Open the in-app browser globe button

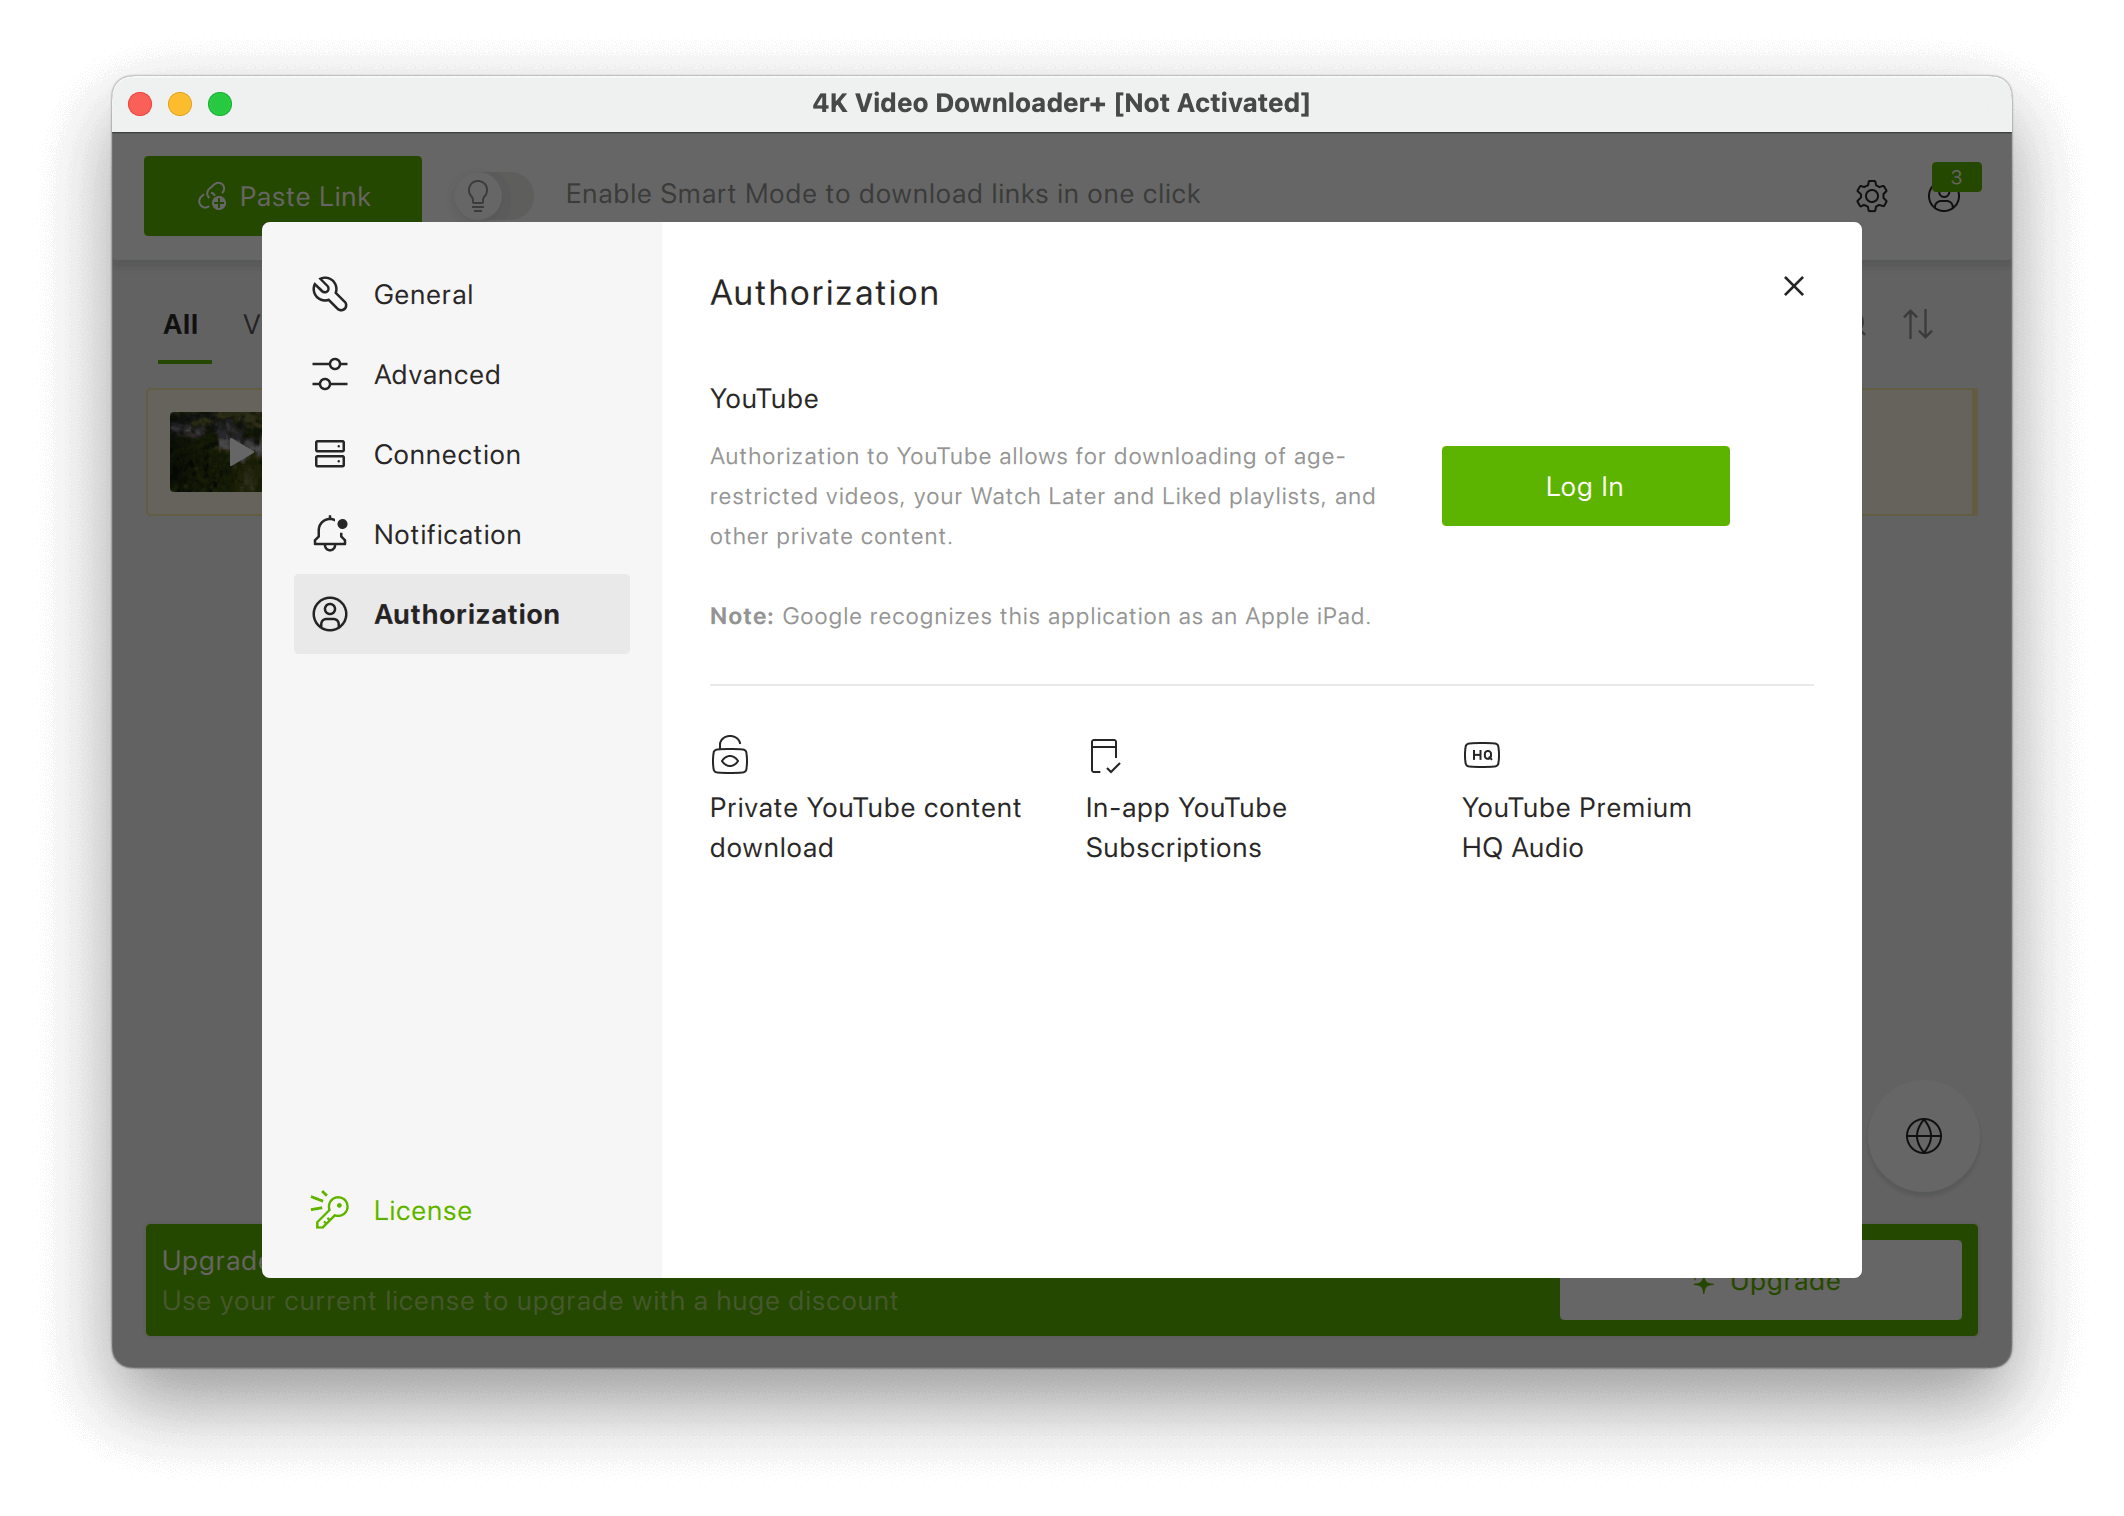tap(1924, 1136)
